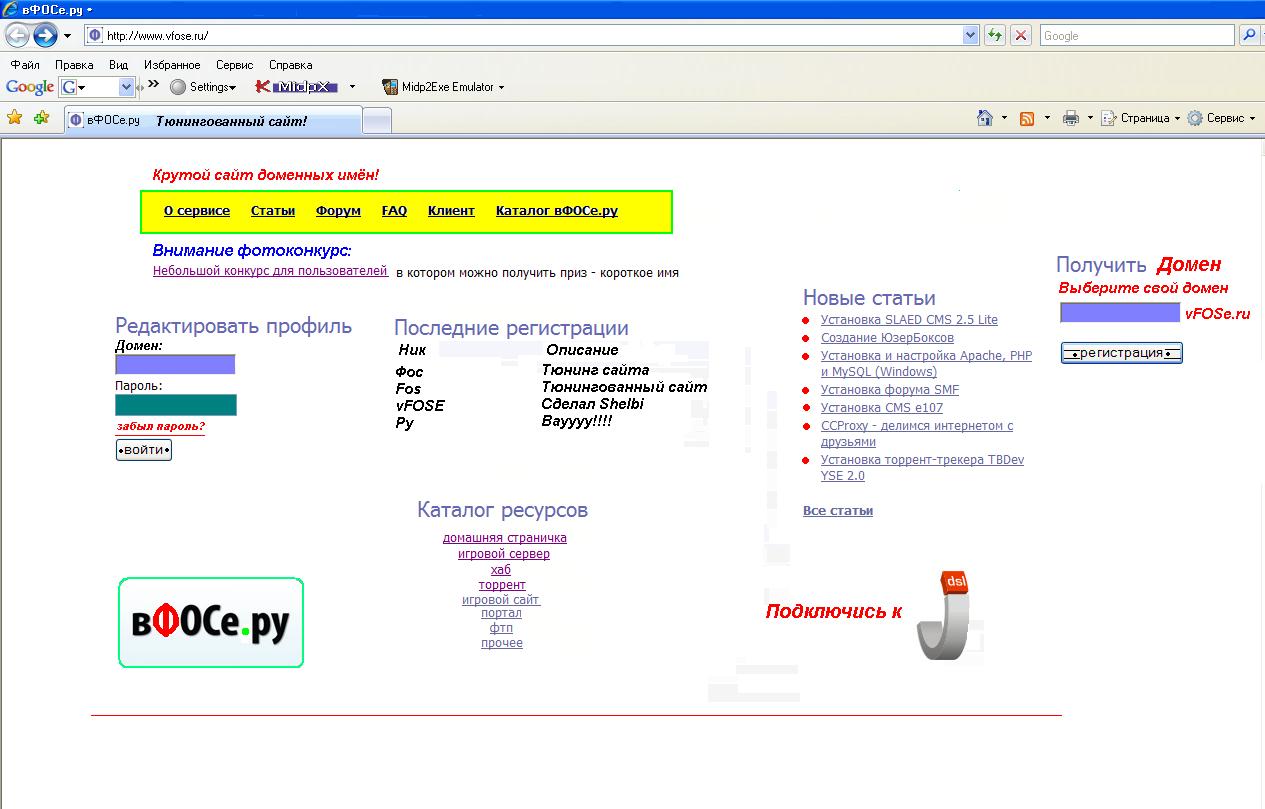Click the Print icon
The height and width of the screenshot is (809, 1265).
tap(1070, 118)
